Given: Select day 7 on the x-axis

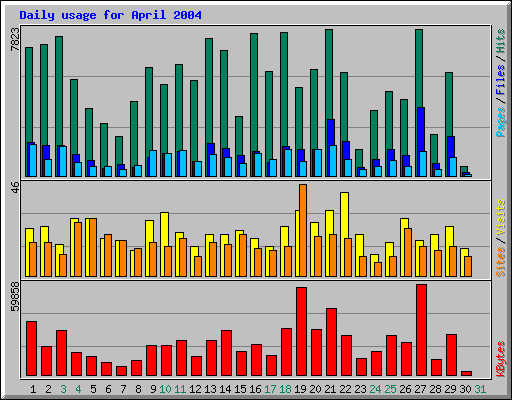Looking at the screenshot, I should point(123,389).
